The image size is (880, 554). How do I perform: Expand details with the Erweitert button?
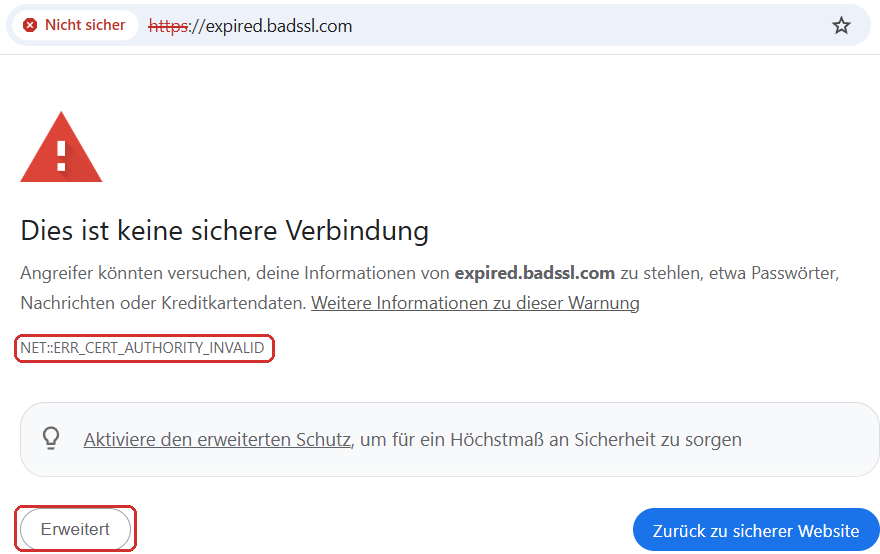pos(75,529)
